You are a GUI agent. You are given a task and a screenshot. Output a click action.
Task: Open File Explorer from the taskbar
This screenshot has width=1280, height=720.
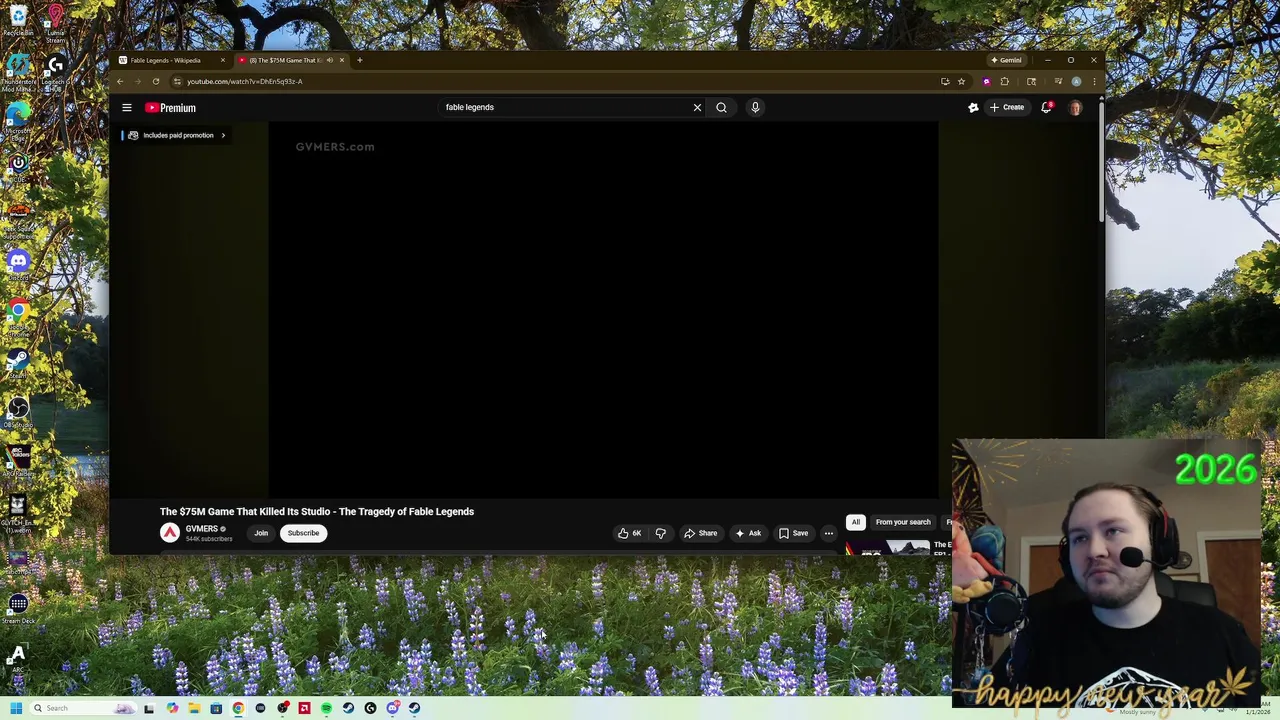194,708
